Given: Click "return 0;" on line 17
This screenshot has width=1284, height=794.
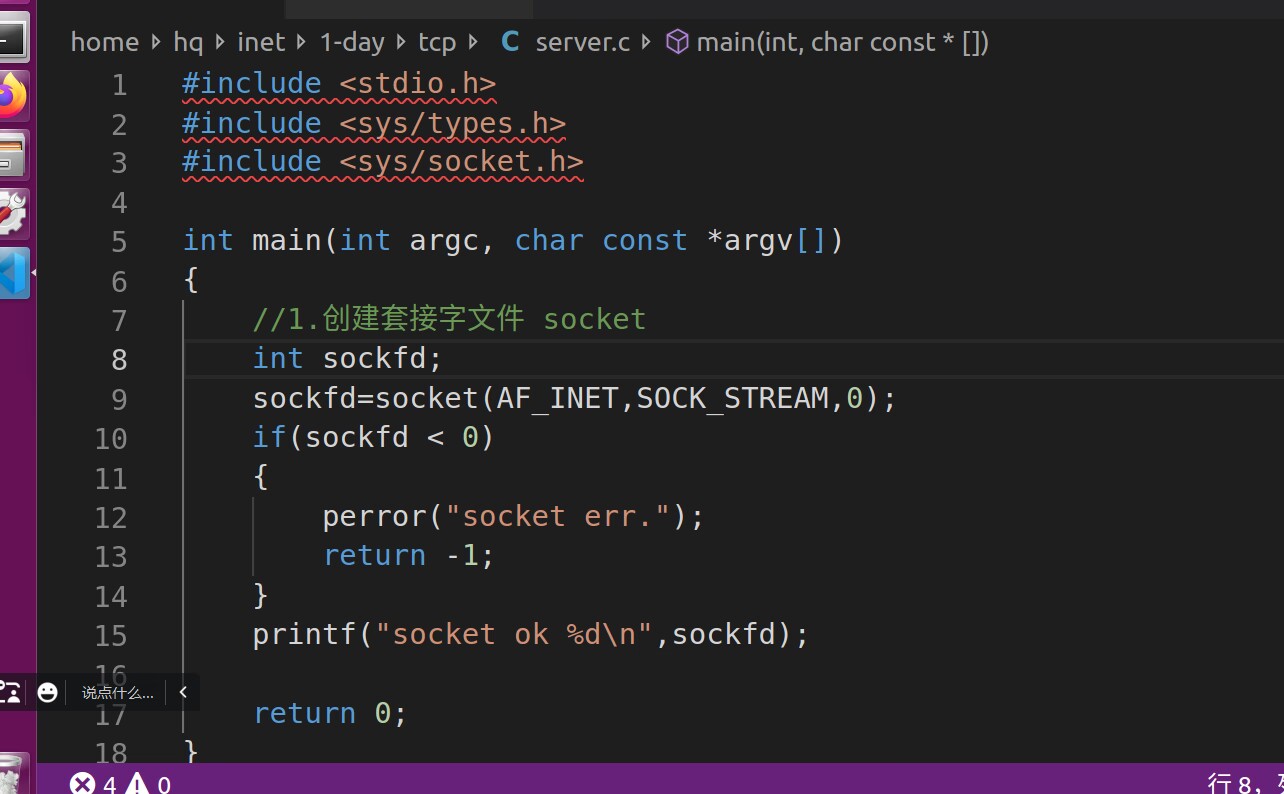Looking at the screenshot, I should 330,713.
